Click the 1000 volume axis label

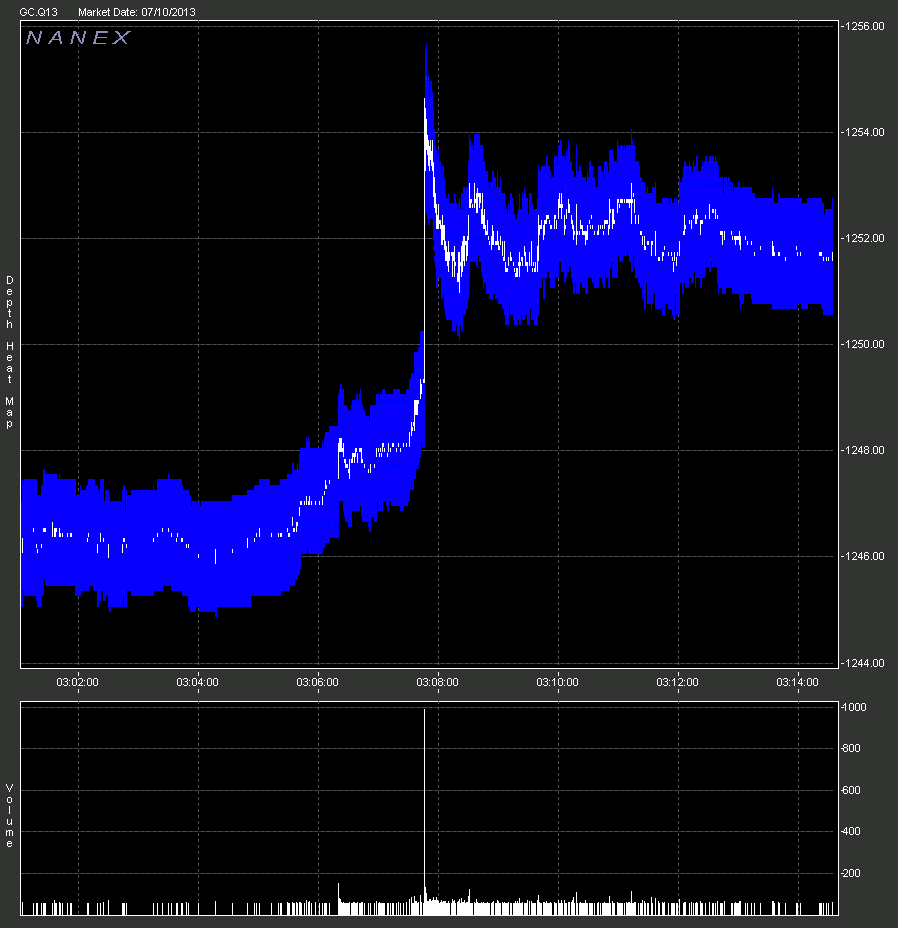click(853, 707)
